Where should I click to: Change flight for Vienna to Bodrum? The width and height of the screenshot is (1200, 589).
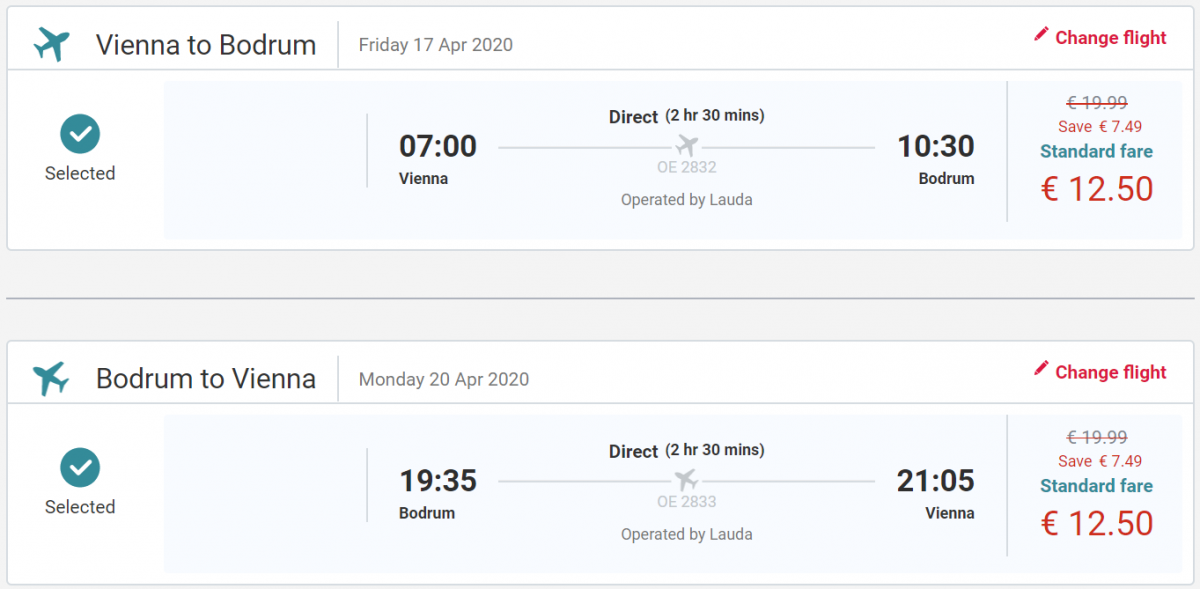[x=1110, y=38]
